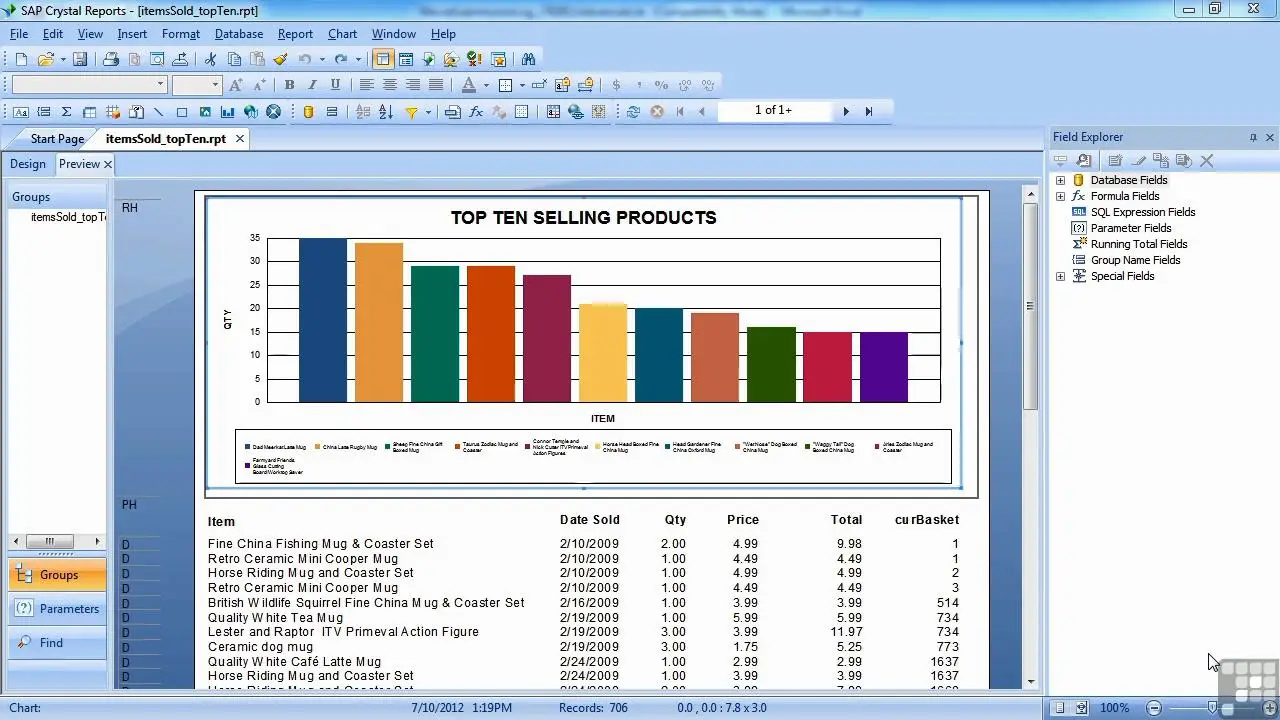
Task: Toggle Italic formatting button
Action: pyautogui.click(x=312, y=85)
